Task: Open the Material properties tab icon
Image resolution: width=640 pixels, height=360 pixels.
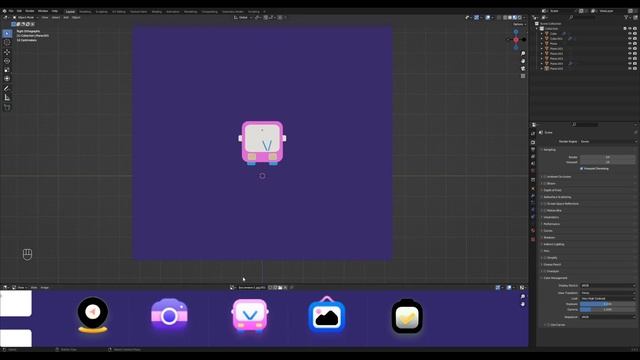Action: tap(533, 230)
